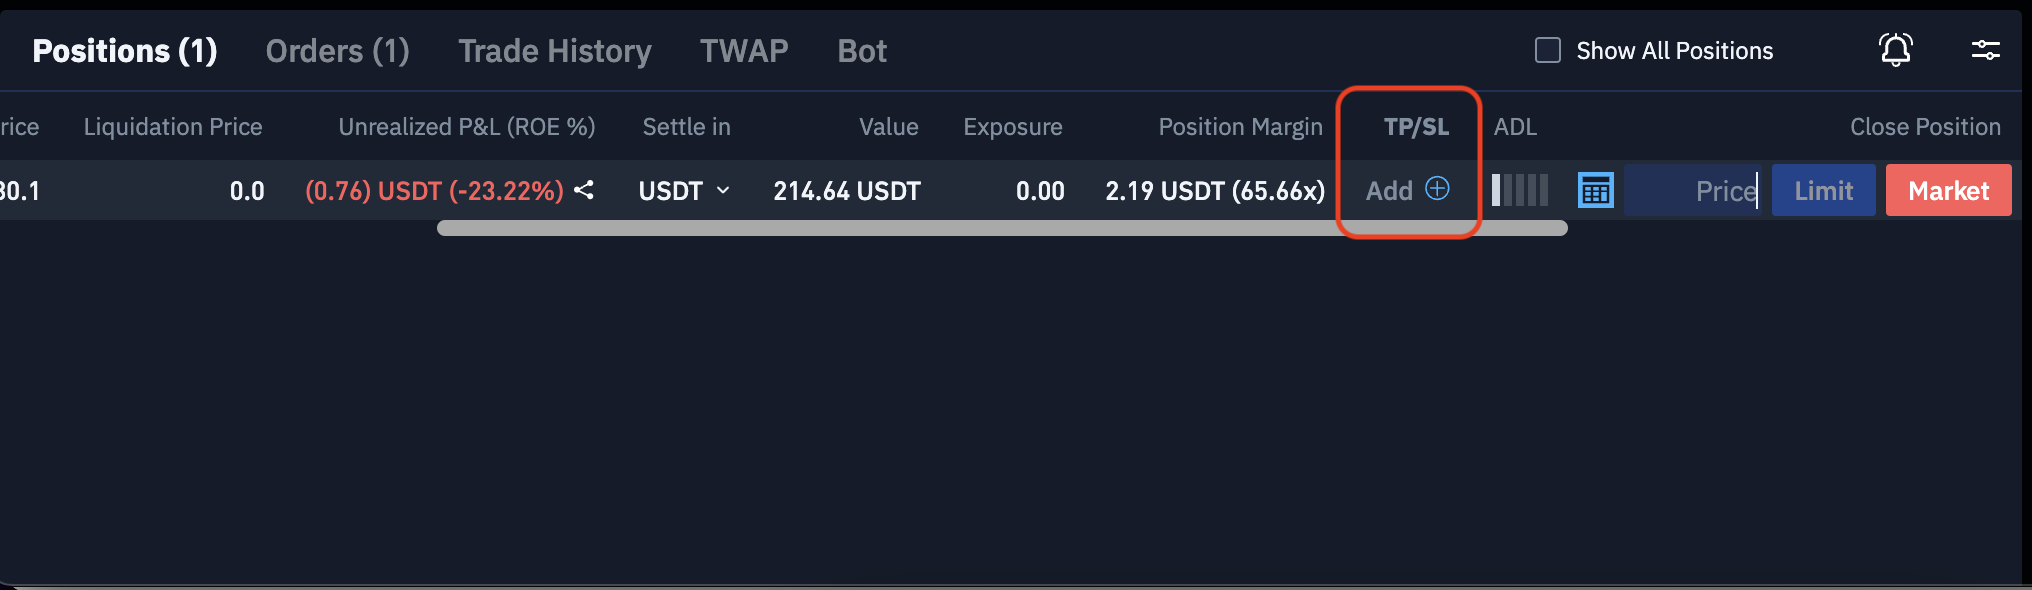Click the Position Margin value 2.19 USDT
Image resolution: width=2032 pixels, height=590 pixels.
1214,191
